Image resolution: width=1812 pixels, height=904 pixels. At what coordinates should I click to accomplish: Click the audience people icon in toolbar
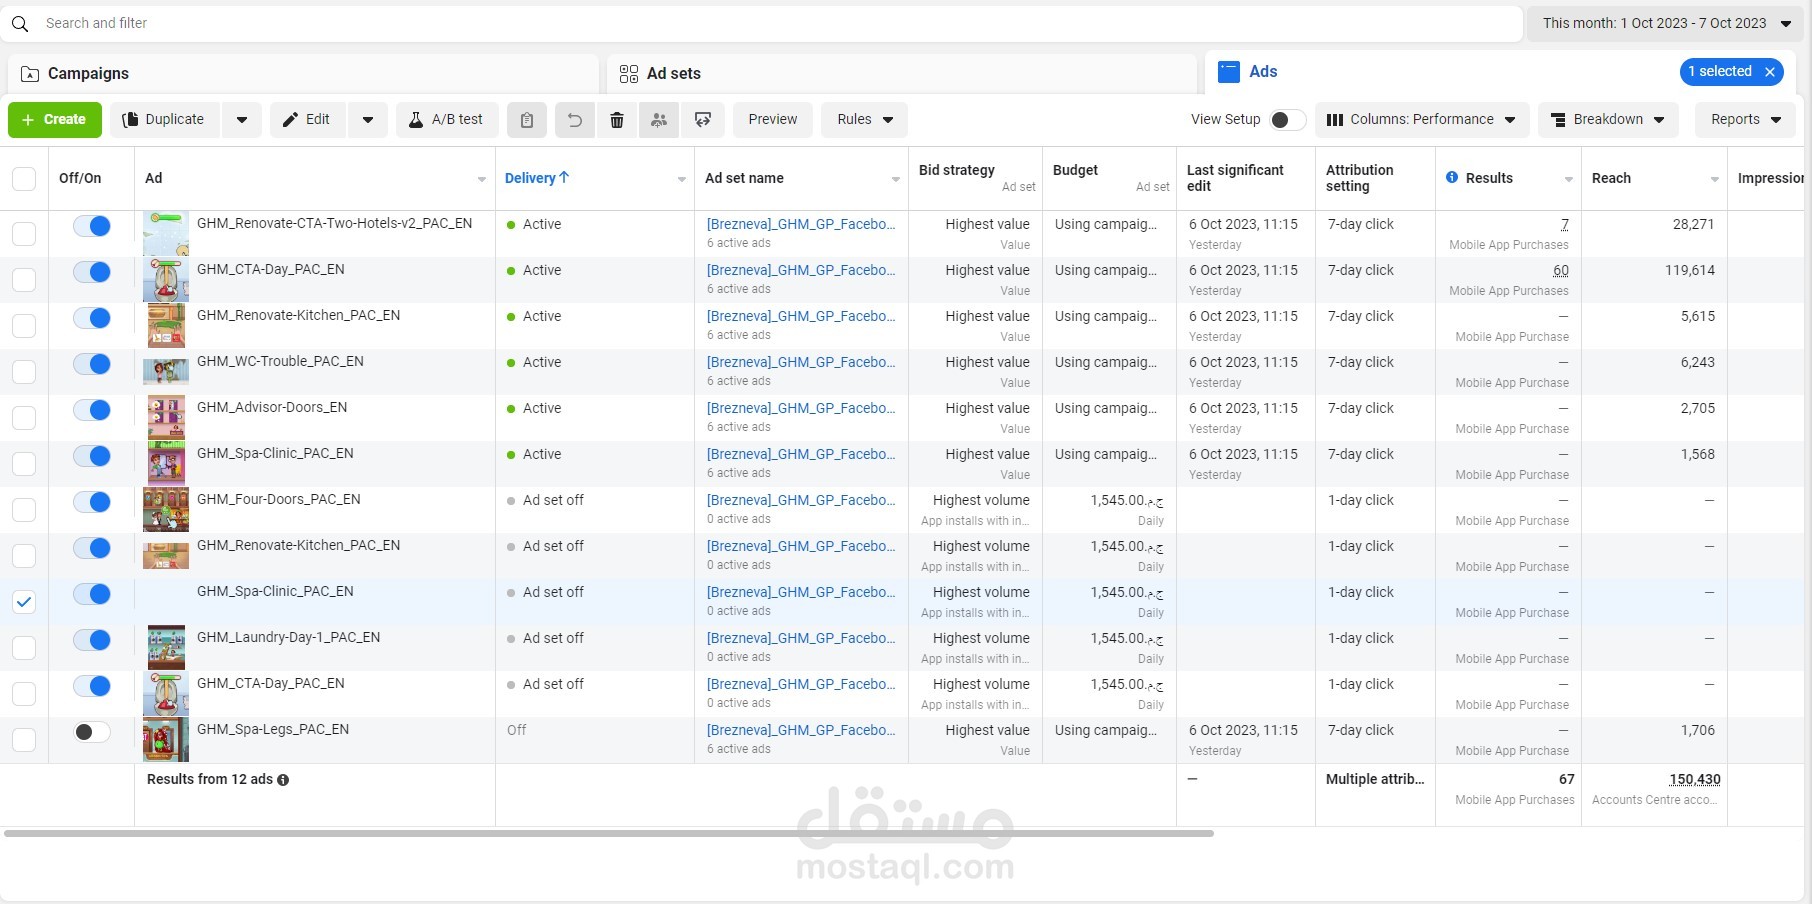click(x=659, y=120)
